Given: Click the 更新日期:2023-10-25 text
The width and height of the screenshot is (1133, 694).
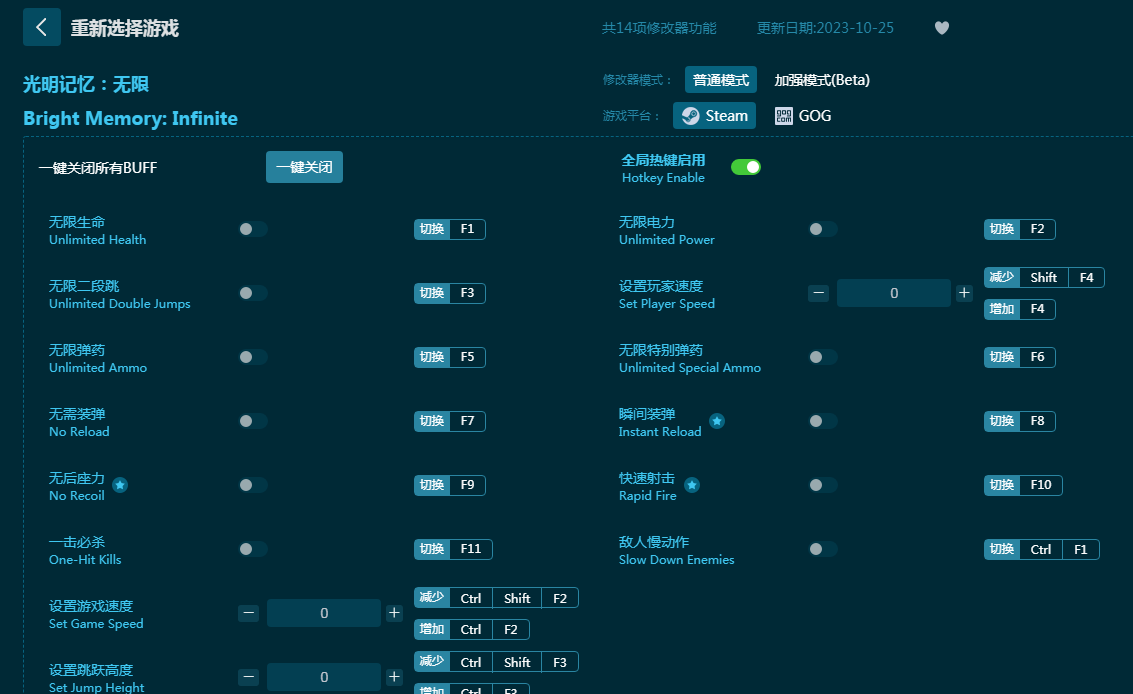Looking at the screenshot, I should [x=825, y=28].
